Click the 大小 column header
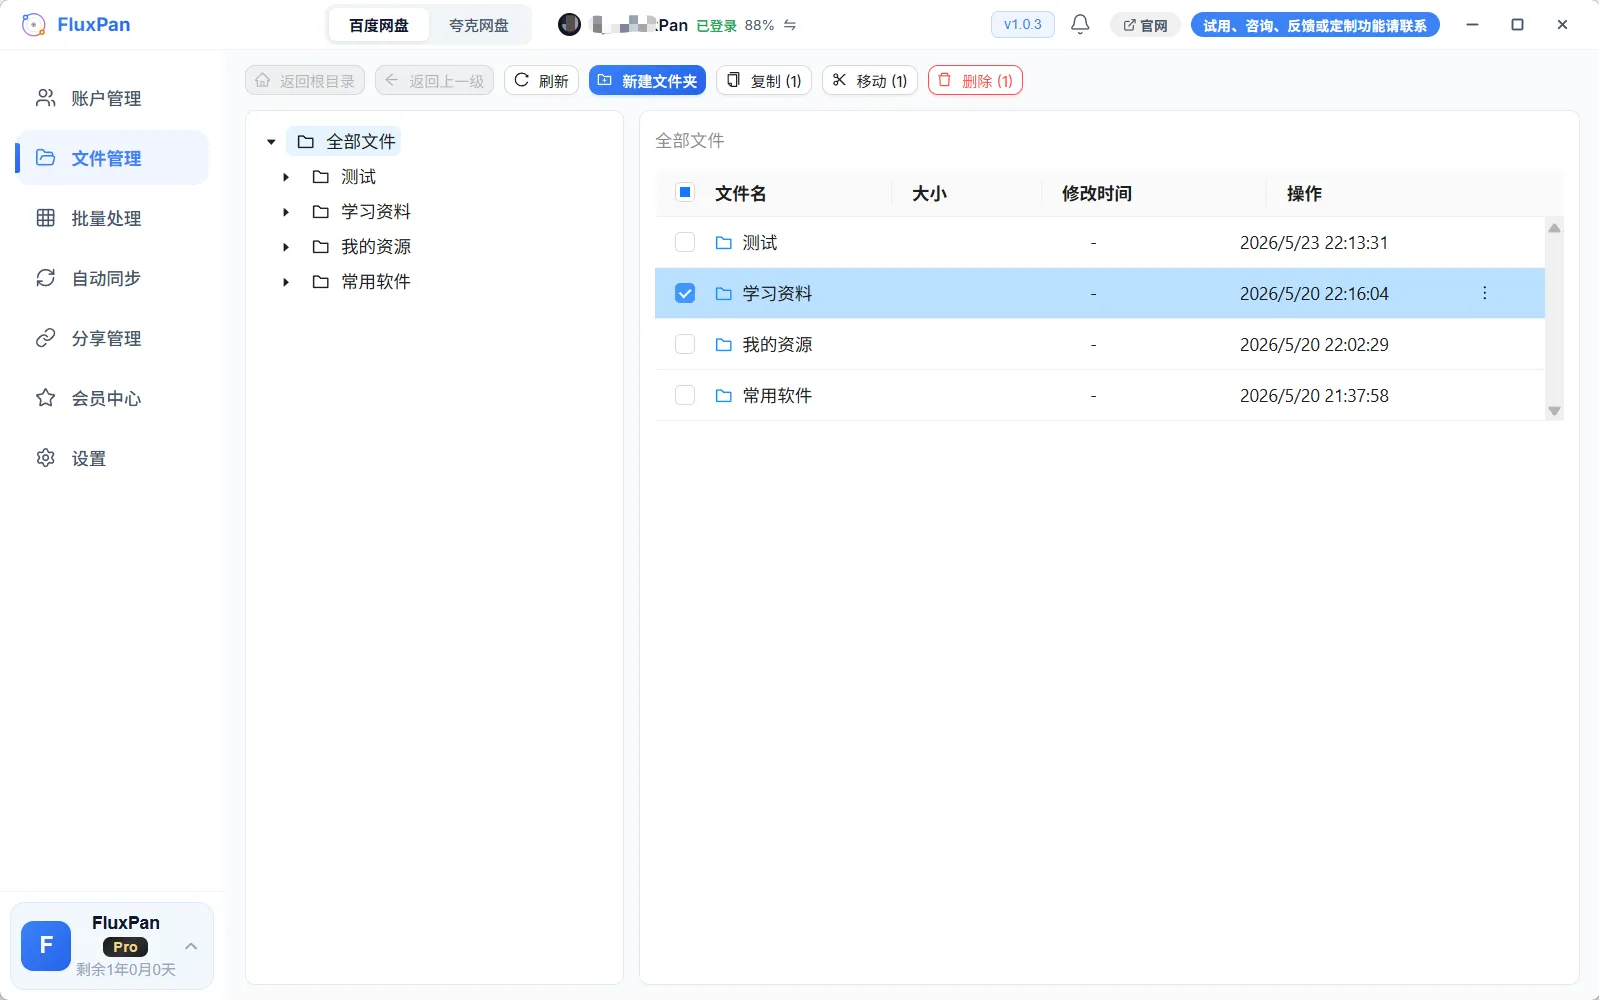This screenshot has height=1000, width=1599. click(x=929, y=193)
